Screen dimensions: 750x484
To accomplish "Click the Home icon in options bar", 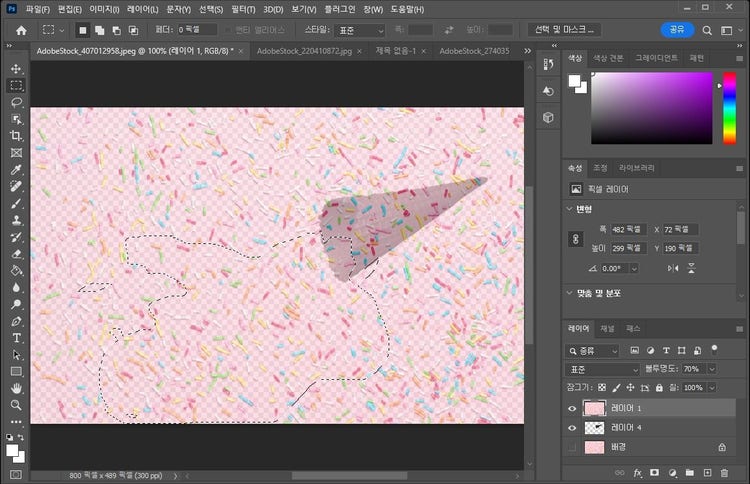I will tap(21, 30).
